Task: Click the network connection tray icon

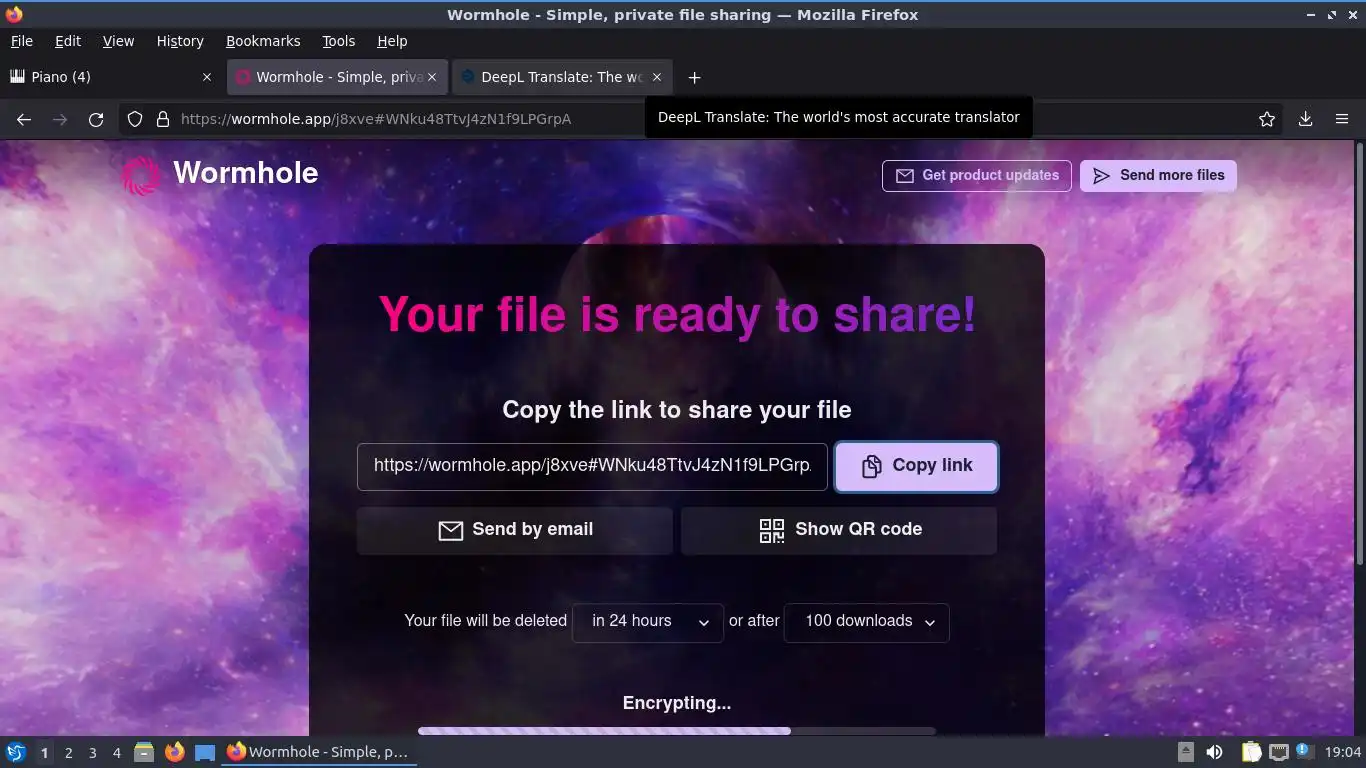Action: click(1279, 752)
